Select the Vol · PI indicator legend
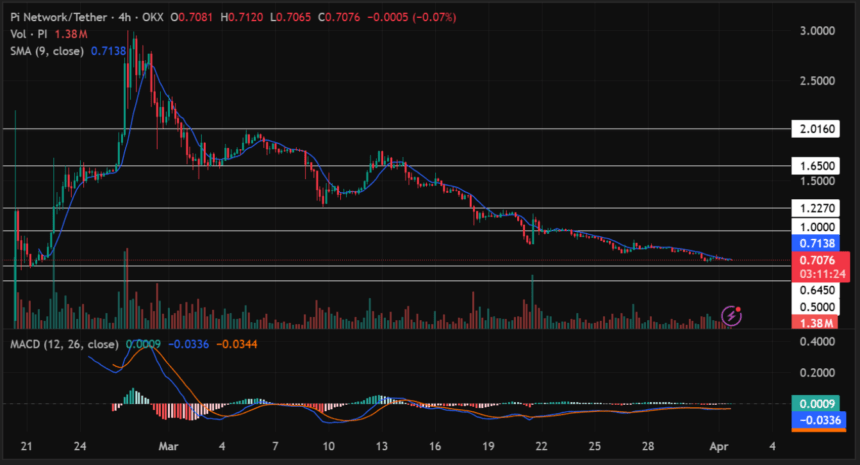This screenshot has height=465, width=860. point(29,34)
